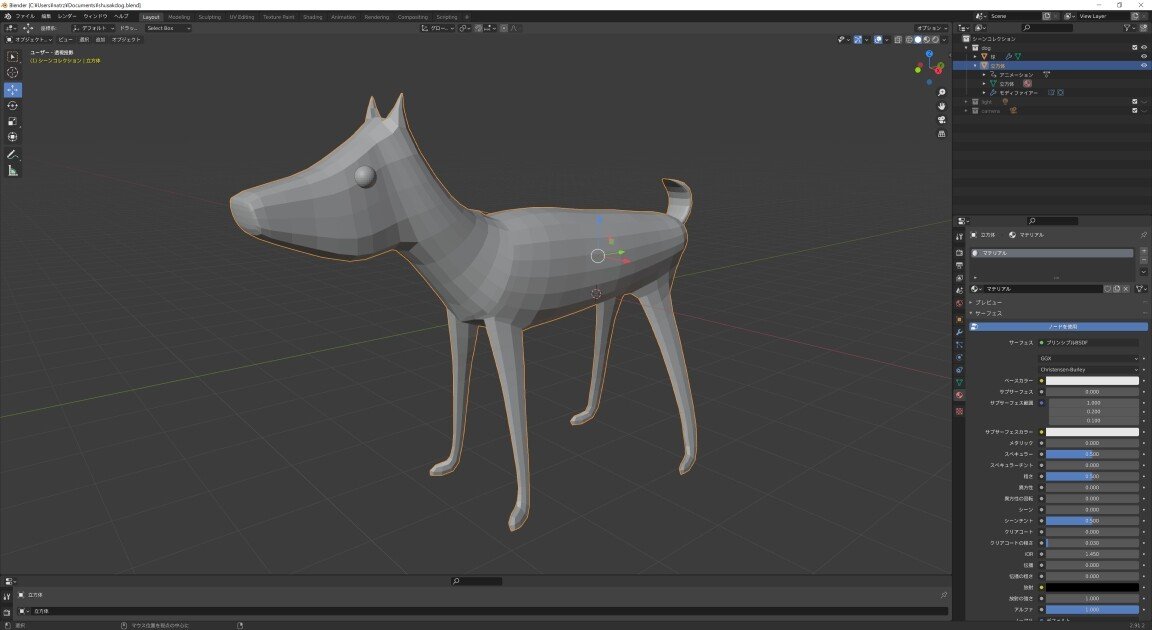The width and height of the screenshot is (1152, 630).
Task: Switch viewport to wireframe shading mode
Action: [x=910, y=40]
